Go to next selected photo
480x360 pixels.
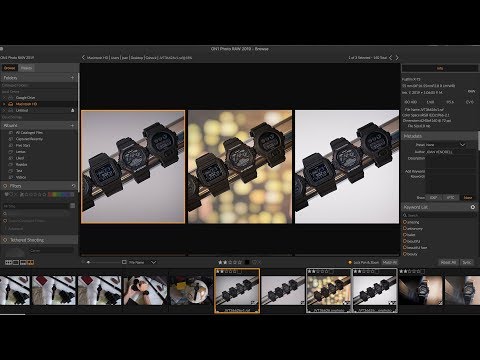click(x=397, y=58)
